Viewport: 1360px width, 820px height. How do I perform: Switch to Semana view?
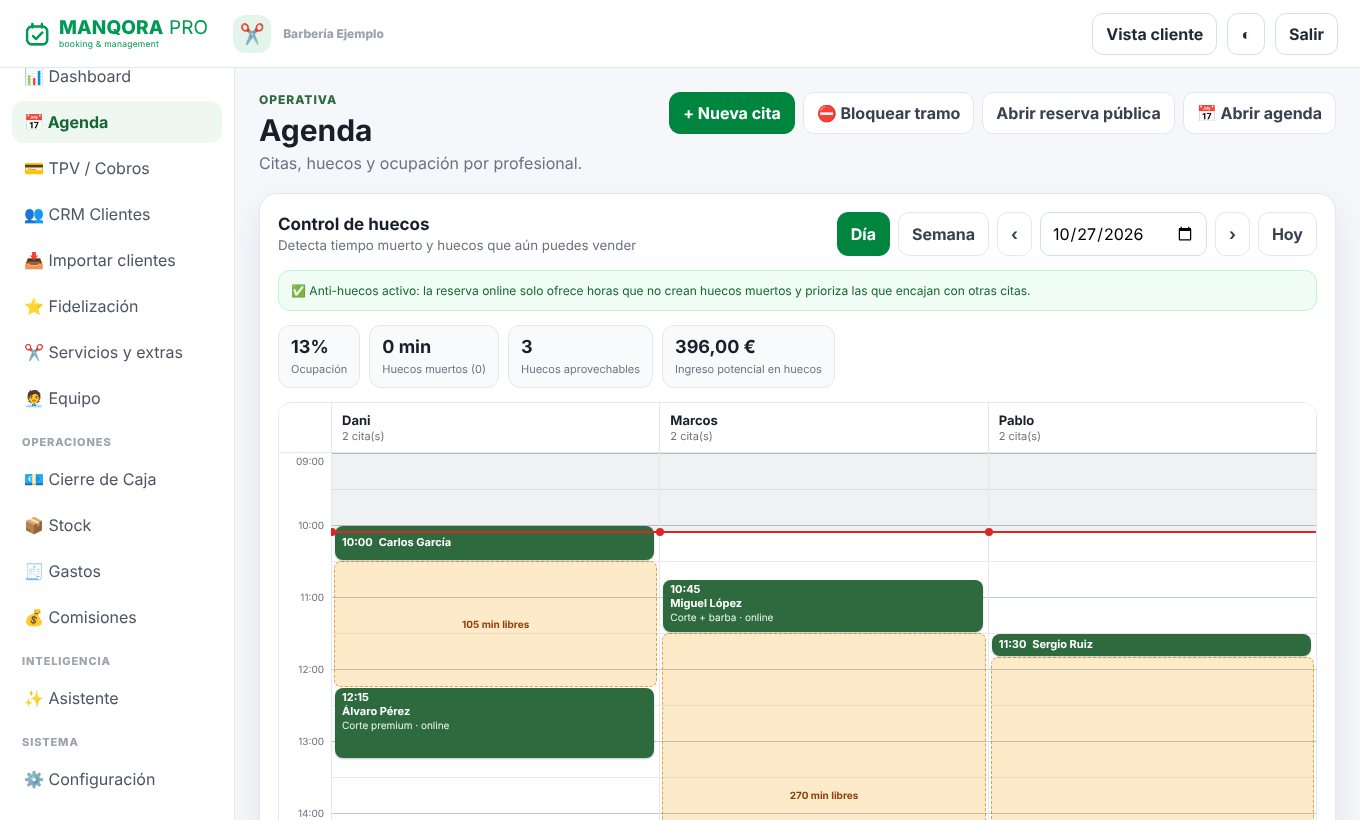(943, 234)
